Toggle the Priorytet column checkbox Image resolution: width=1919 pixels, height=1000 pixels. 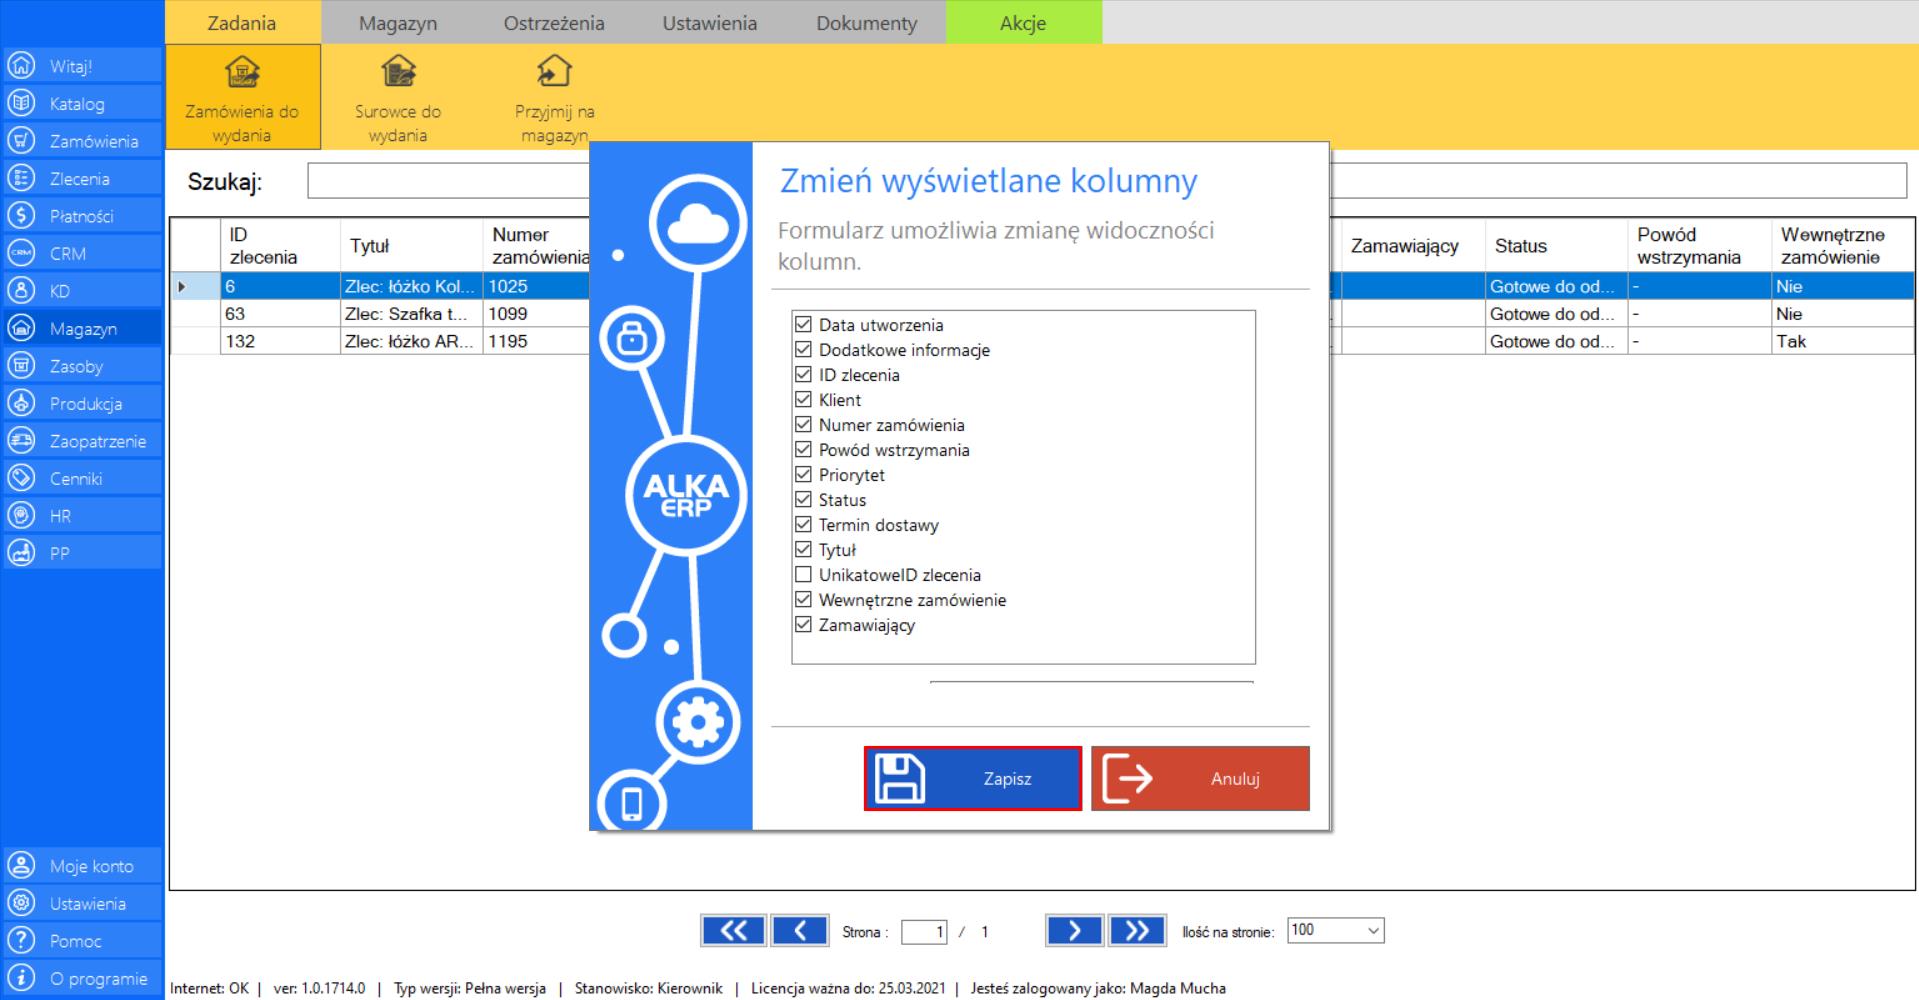pyautogui.click(x=803, y=475)
